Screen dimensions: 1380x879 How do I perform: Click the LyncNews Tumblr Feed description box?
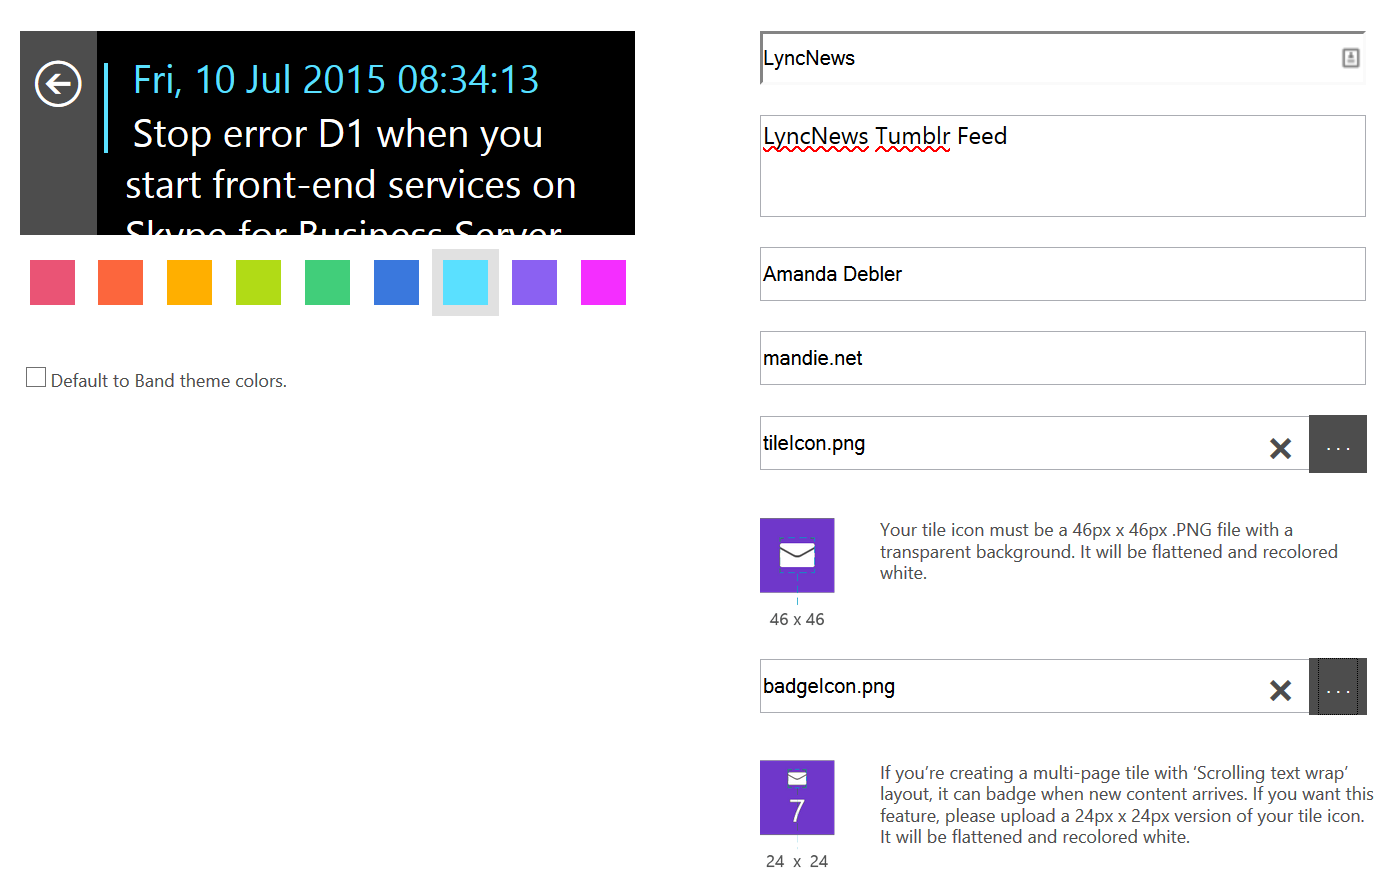pyautogui.click(x=1062, y=166)
